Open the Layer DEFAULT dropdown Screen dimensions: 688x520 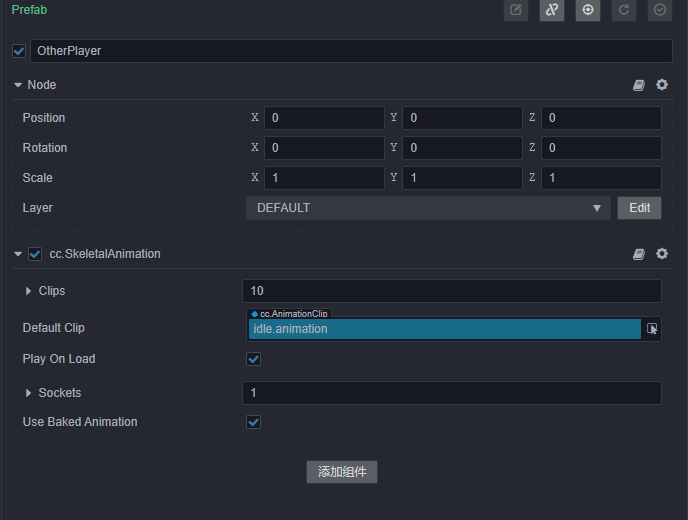pos(428,208)
